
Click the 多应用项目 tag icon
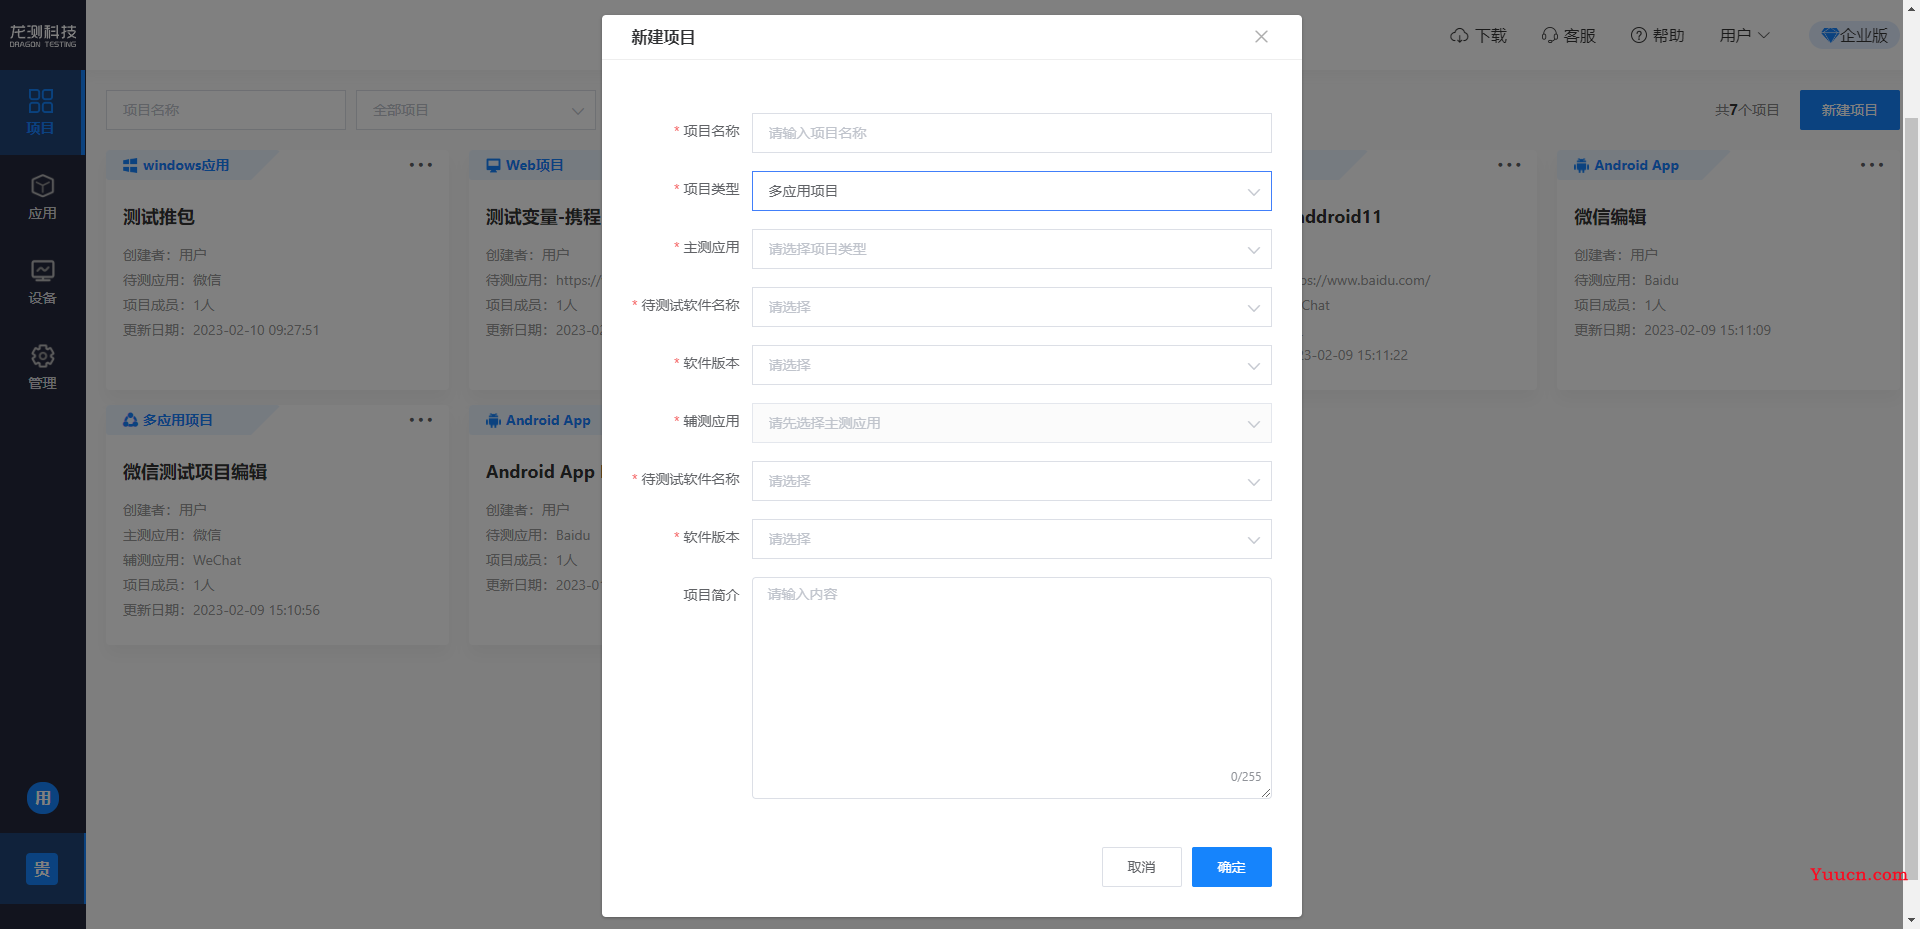click(130, 420)
